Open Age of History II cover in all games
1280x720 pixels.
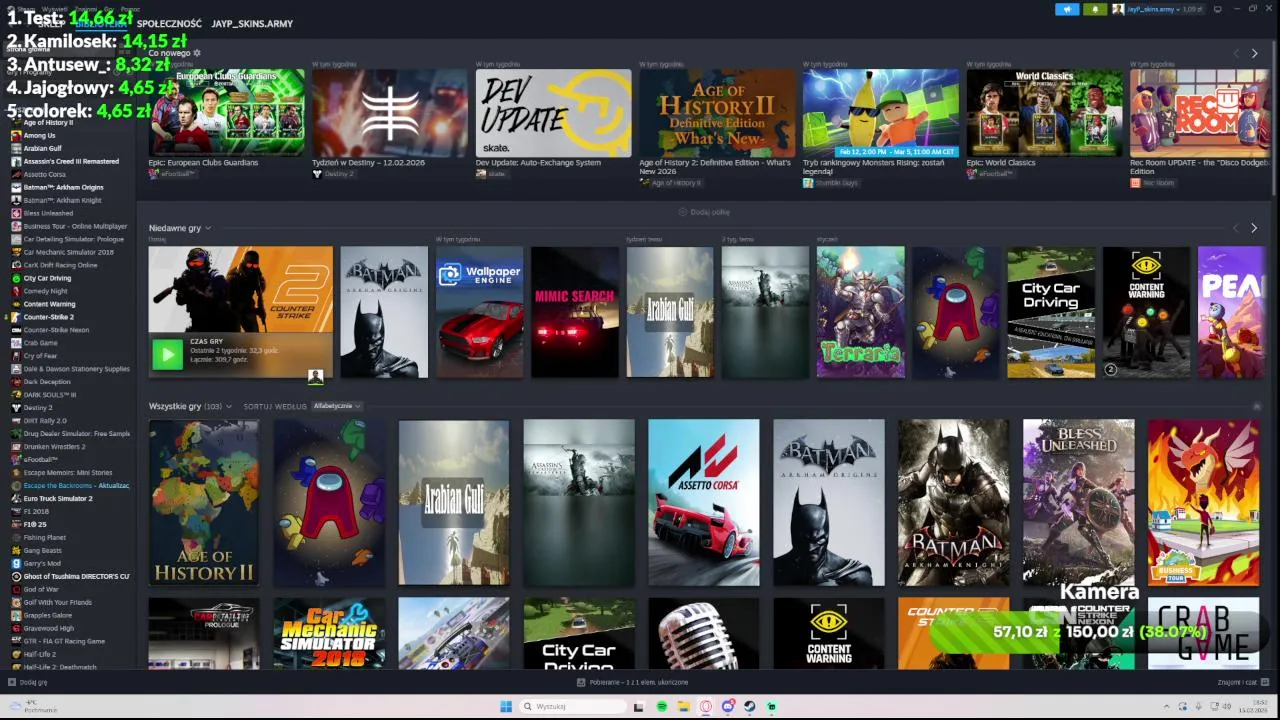204,502
